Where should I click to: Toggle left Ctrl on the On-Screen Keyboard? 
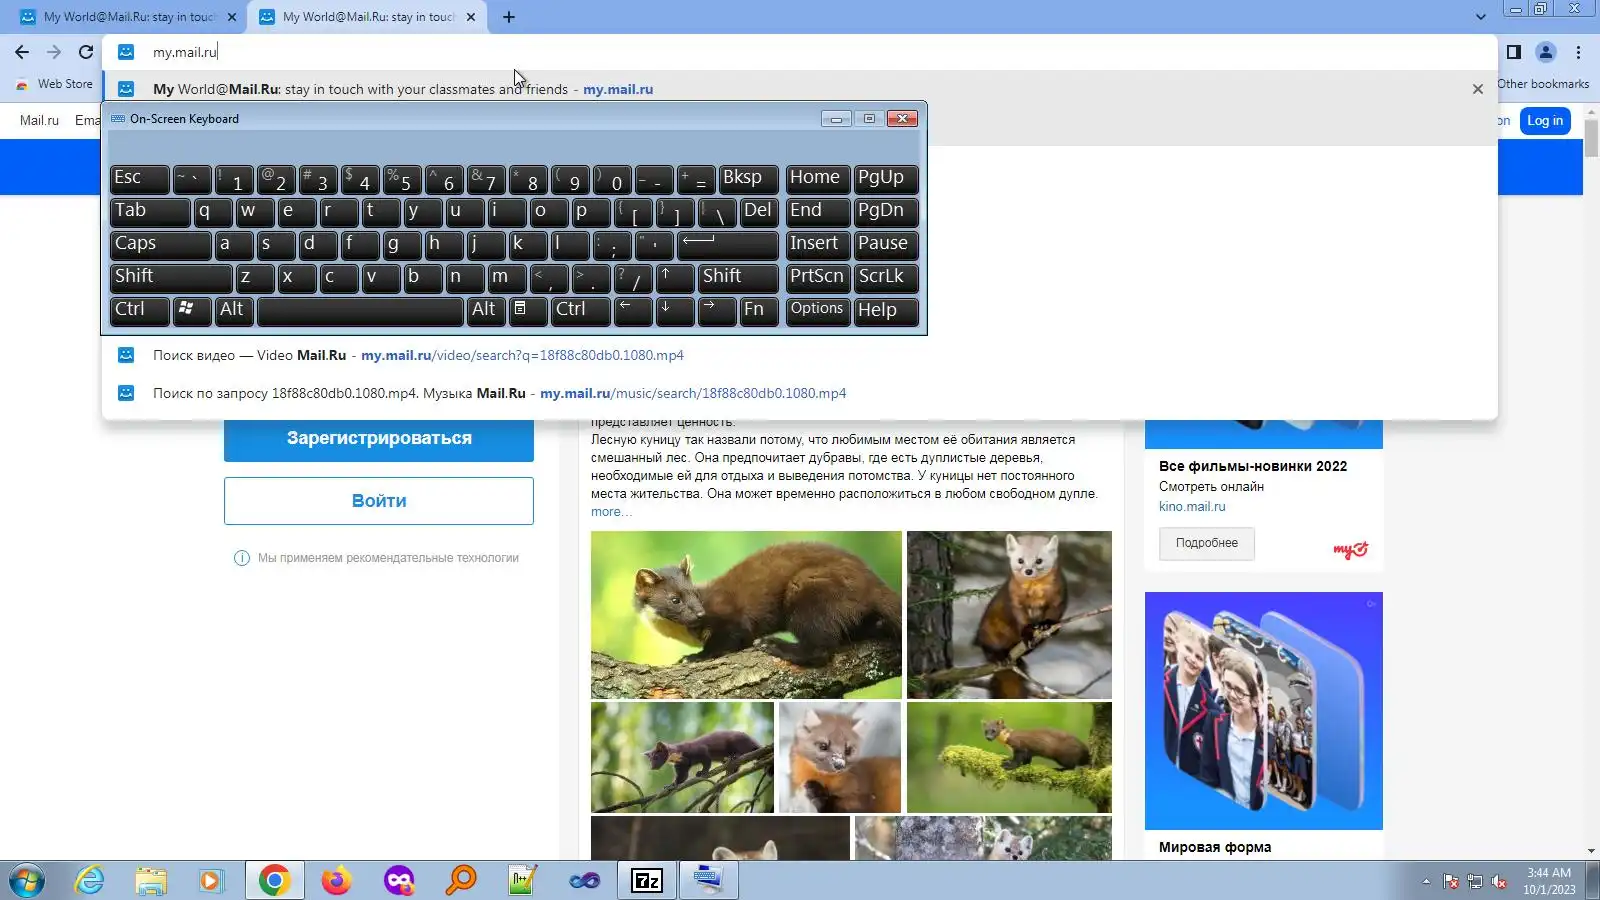click(x=139, y=311)
